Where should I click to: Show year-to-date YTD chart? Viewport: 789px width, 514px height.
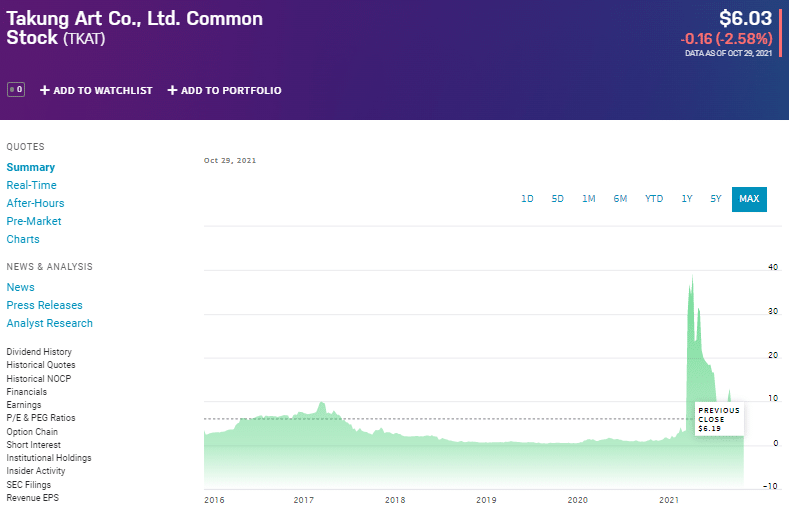[x=654, y=199]
